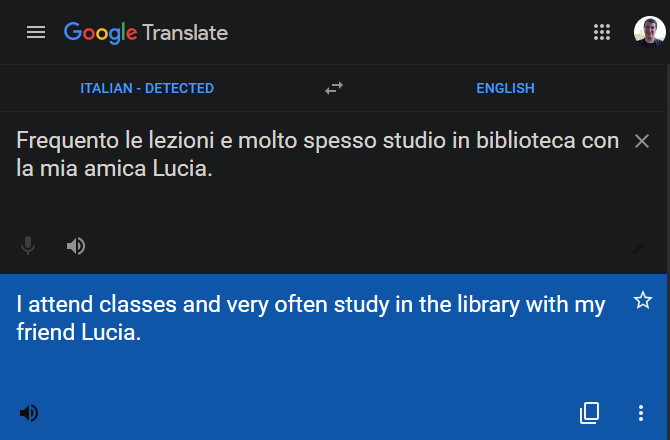Viewport: 670px width, 440px height.
Task: Click 'friend Lucia.' in the translated text
Action: 78,333
